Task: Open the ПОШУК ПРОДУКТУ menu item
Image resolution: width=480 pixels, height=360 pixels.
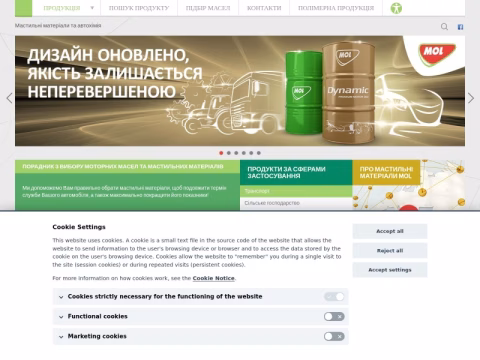Action: [x=139, y=8]
